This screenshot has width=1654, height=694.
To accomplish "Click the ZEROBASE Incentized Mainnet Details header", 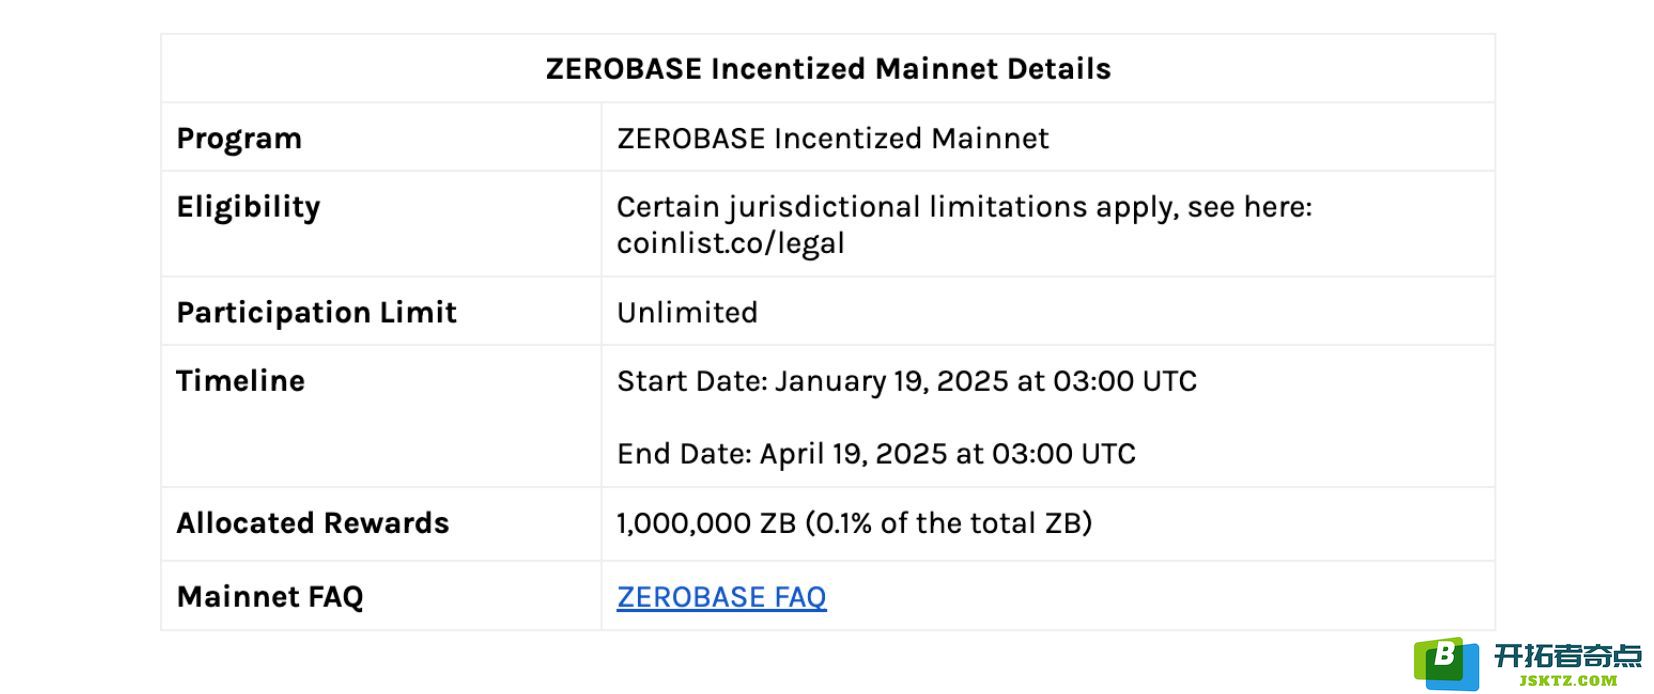I will click(x=828, y=68).
